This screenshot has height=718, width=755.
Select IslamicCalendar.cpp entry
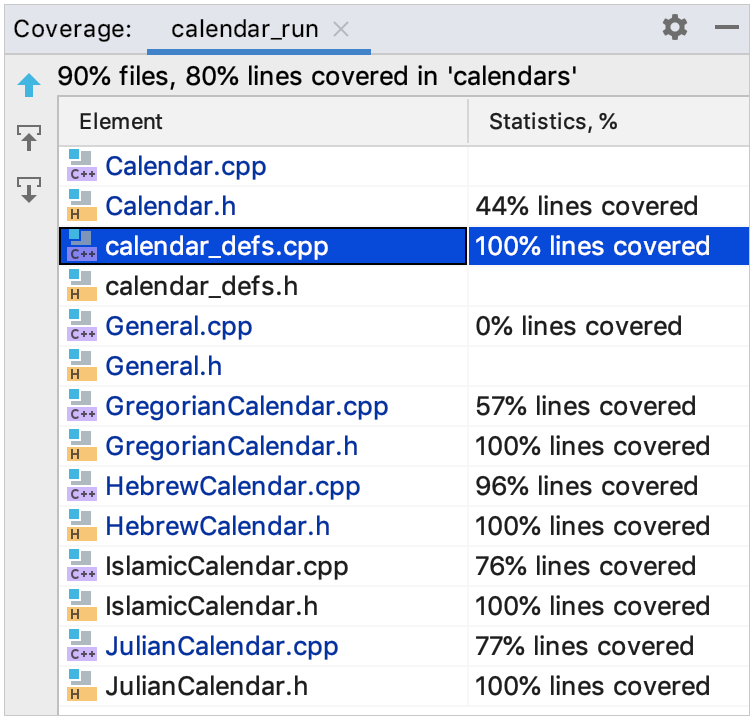coord(226,566)
